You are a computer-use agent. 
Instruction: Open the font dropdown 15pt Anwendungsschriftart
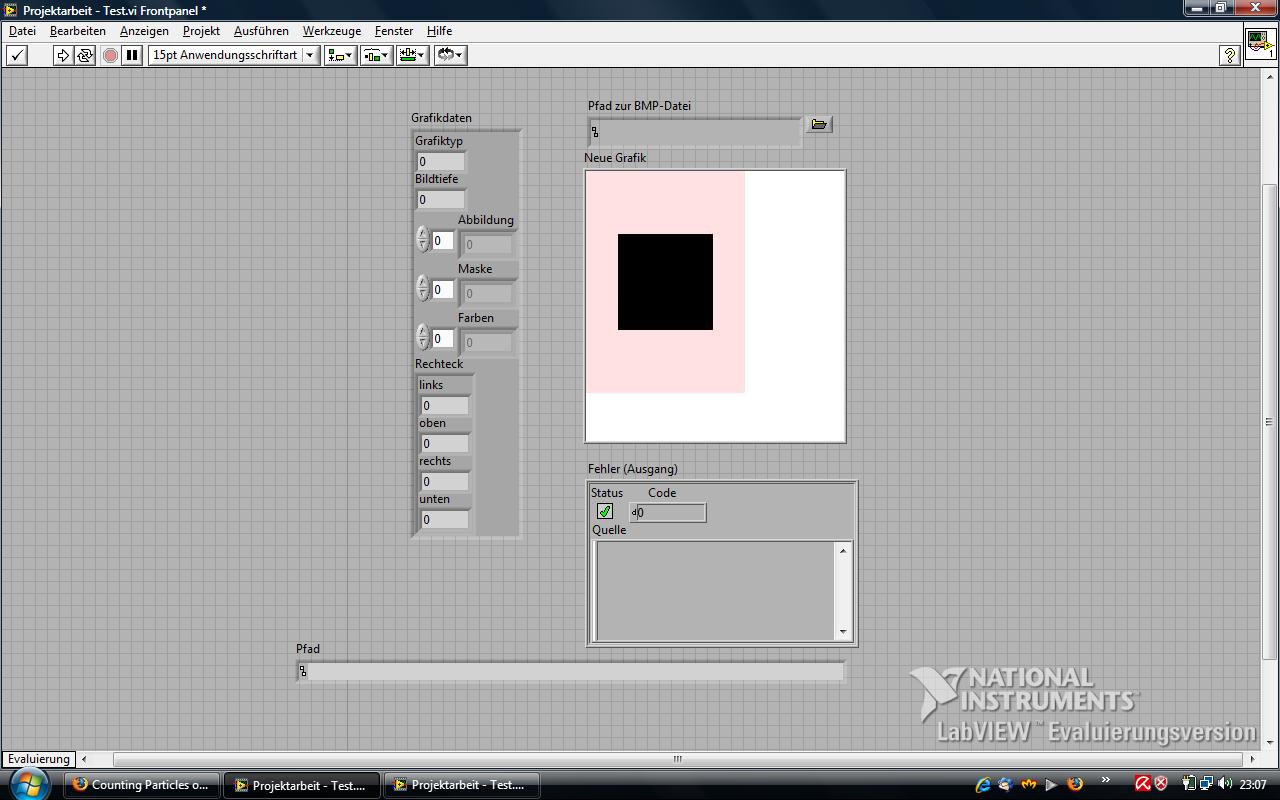234,56
